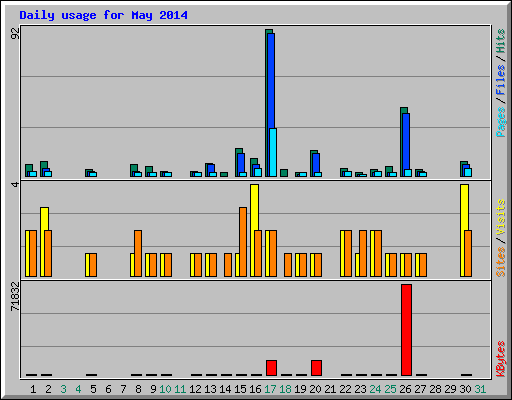
Task: Click the '71832' KBytes scale label
Action: pos(15,297)
